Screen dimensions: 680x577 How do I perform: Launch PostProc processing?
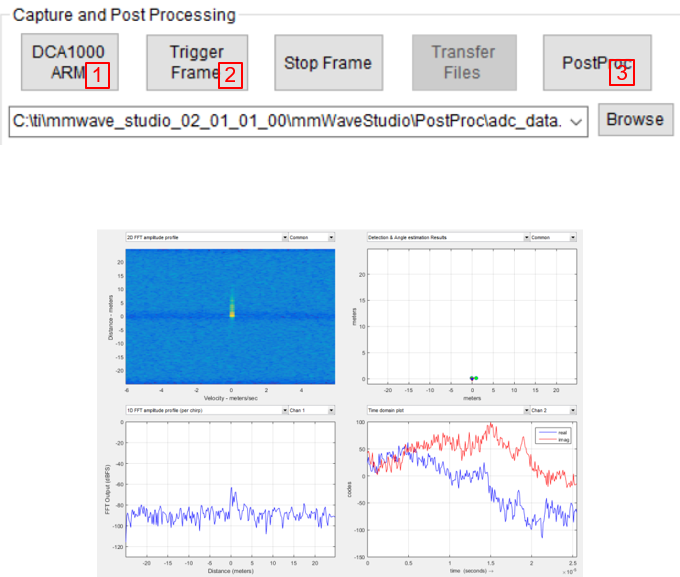(x=597, y=63)
